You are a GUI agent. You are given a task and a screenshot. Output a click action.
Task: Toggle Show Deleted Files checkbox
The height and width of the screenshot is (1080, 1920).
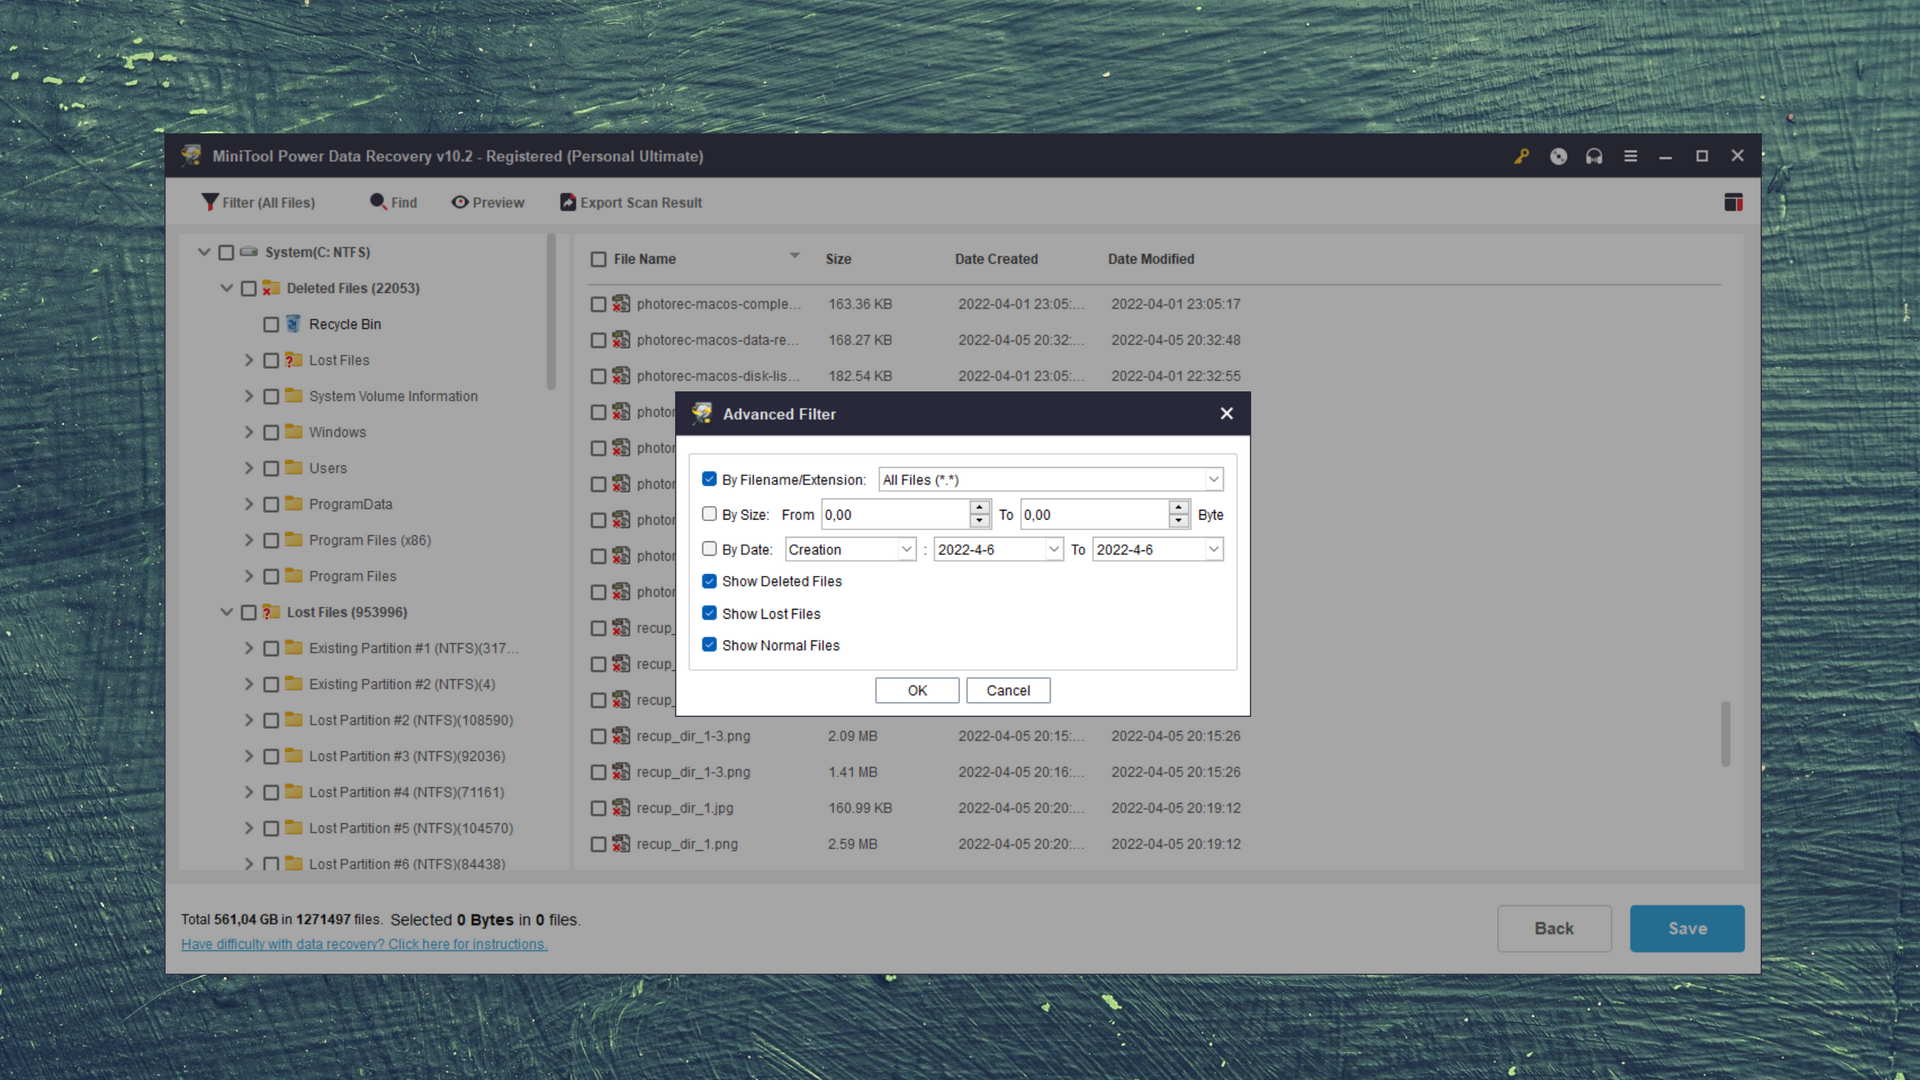pos(709,581)
